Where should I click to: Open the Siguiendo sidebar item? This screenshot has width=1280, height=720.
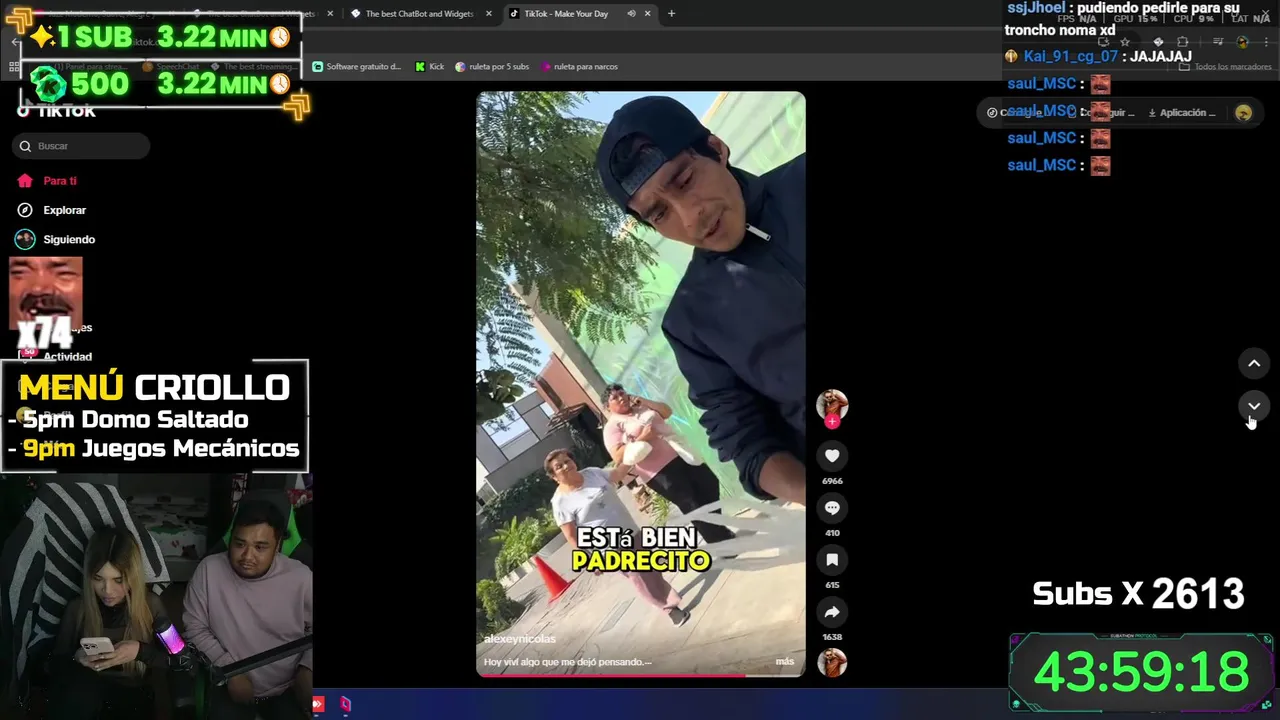point(68,239)
